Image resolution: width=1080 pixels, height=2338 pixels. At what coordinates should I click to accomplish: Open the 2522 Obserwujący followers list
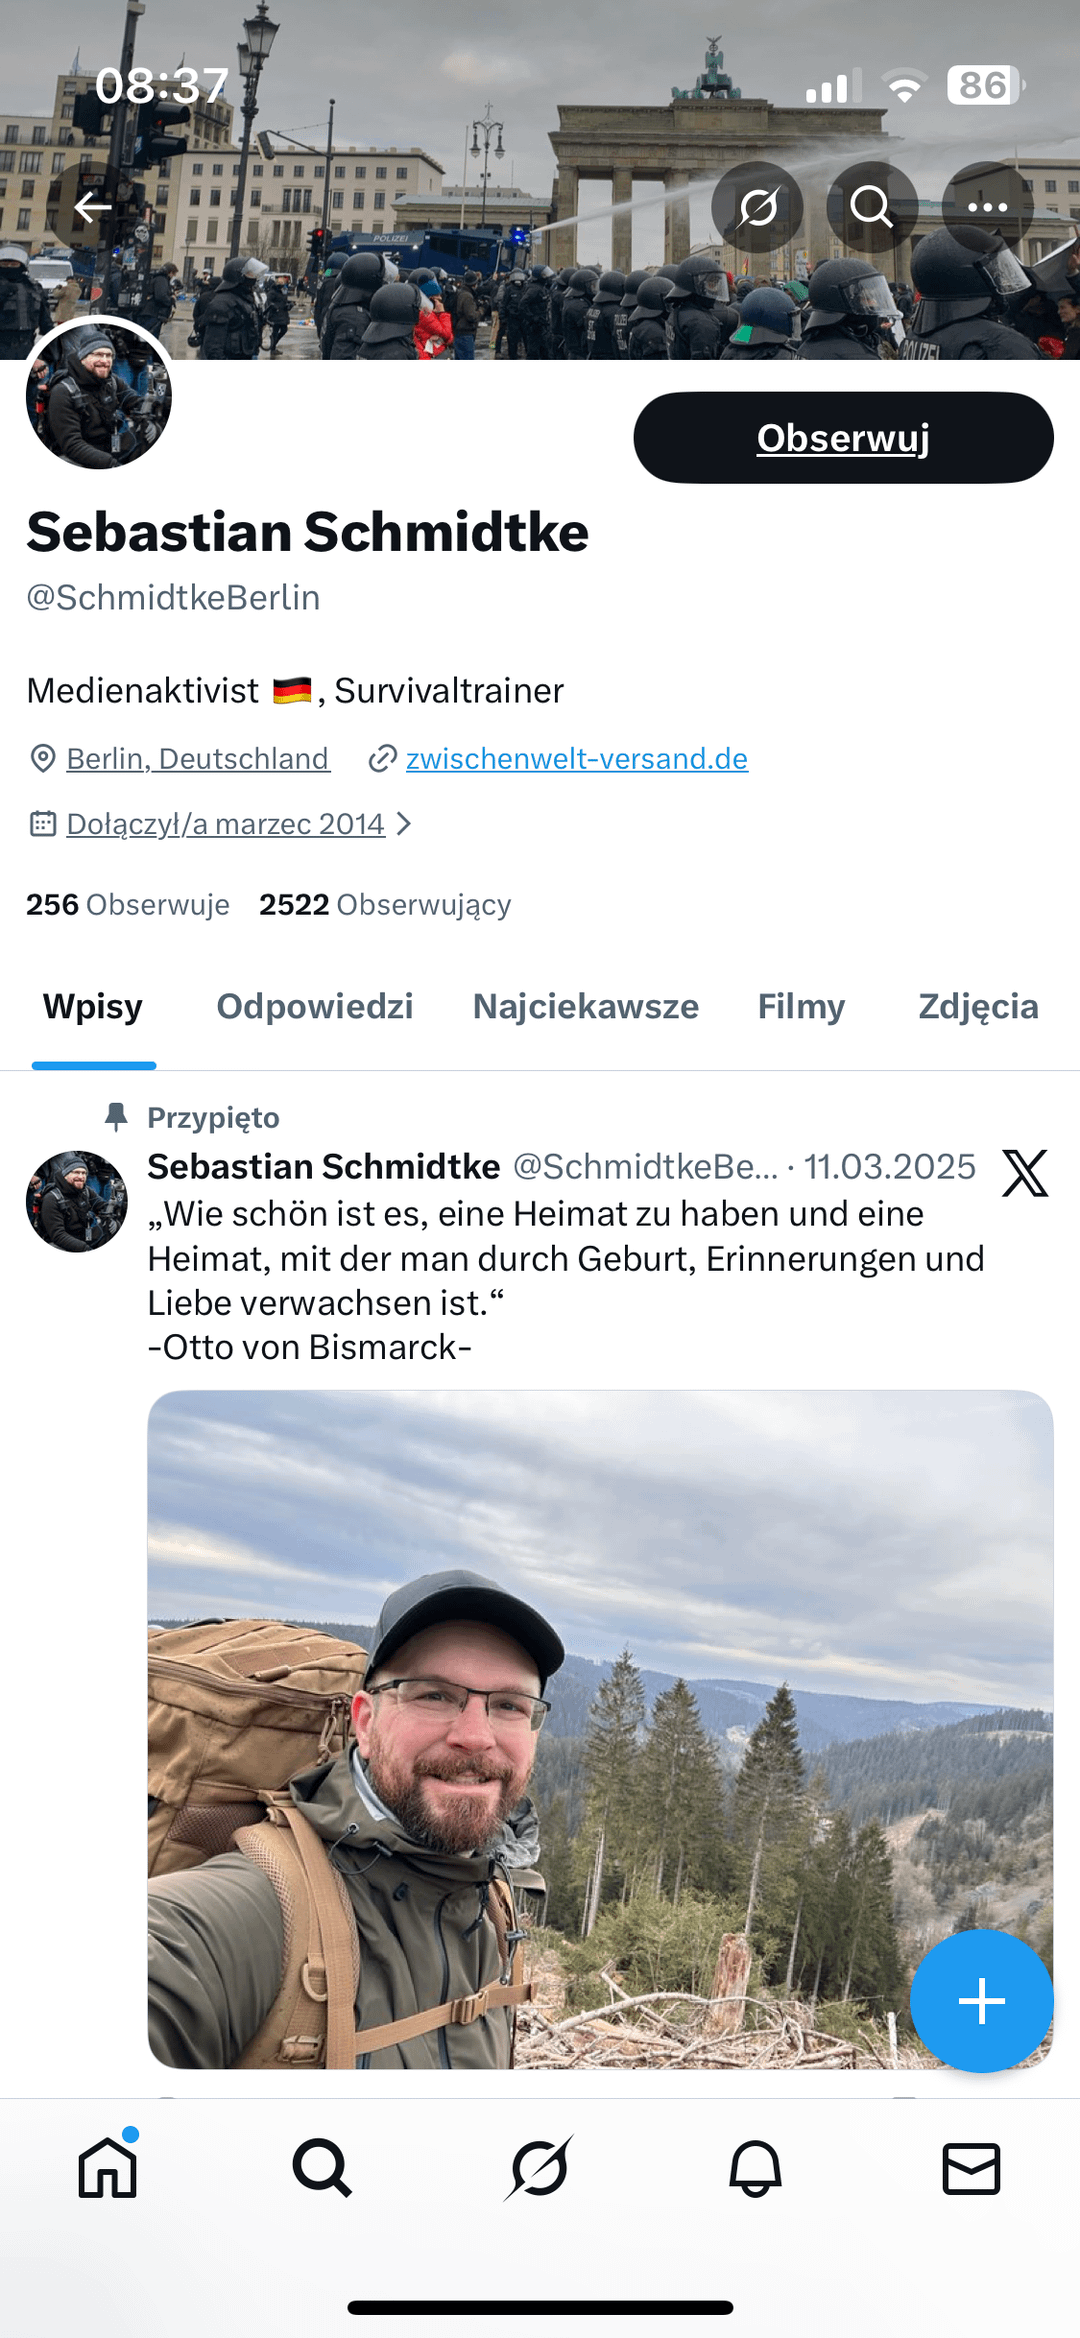[385, 905]
